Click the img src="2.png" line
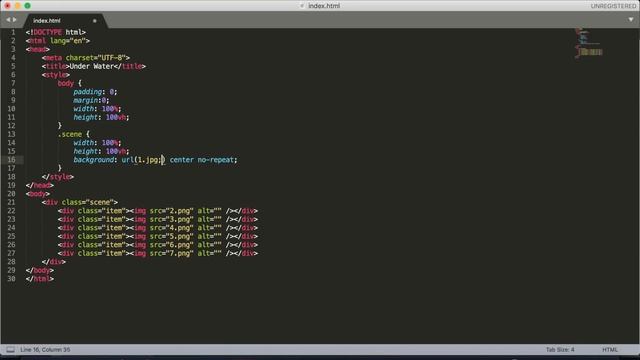 158,211
